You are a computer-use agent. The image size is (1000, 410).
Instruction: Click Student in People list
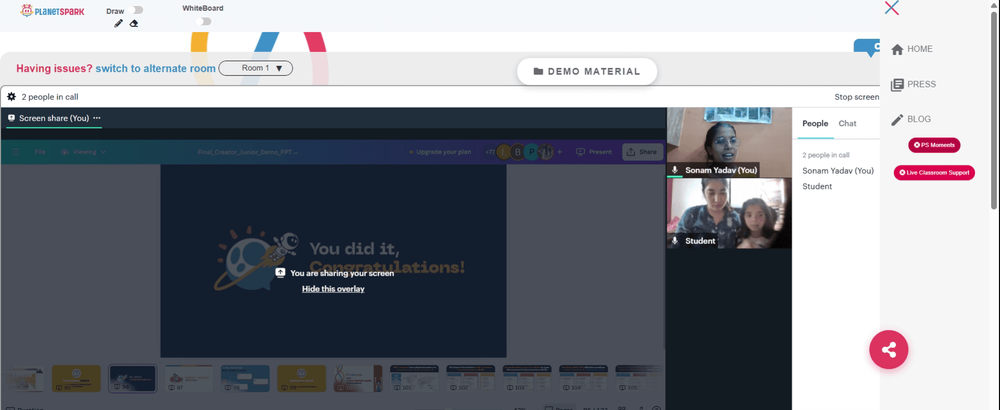point(817,186)
